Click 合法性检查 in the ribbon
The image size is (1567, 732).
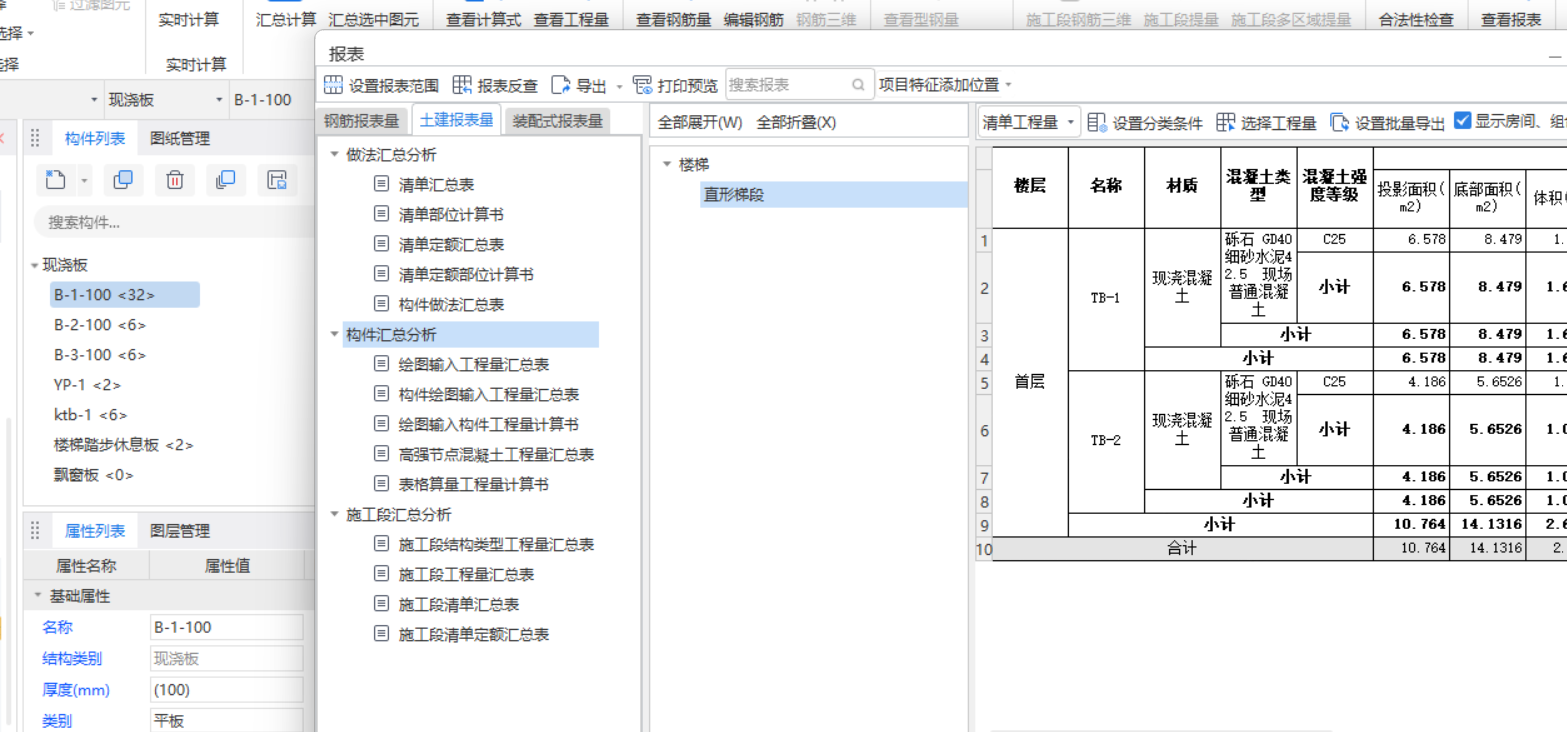1416,19
